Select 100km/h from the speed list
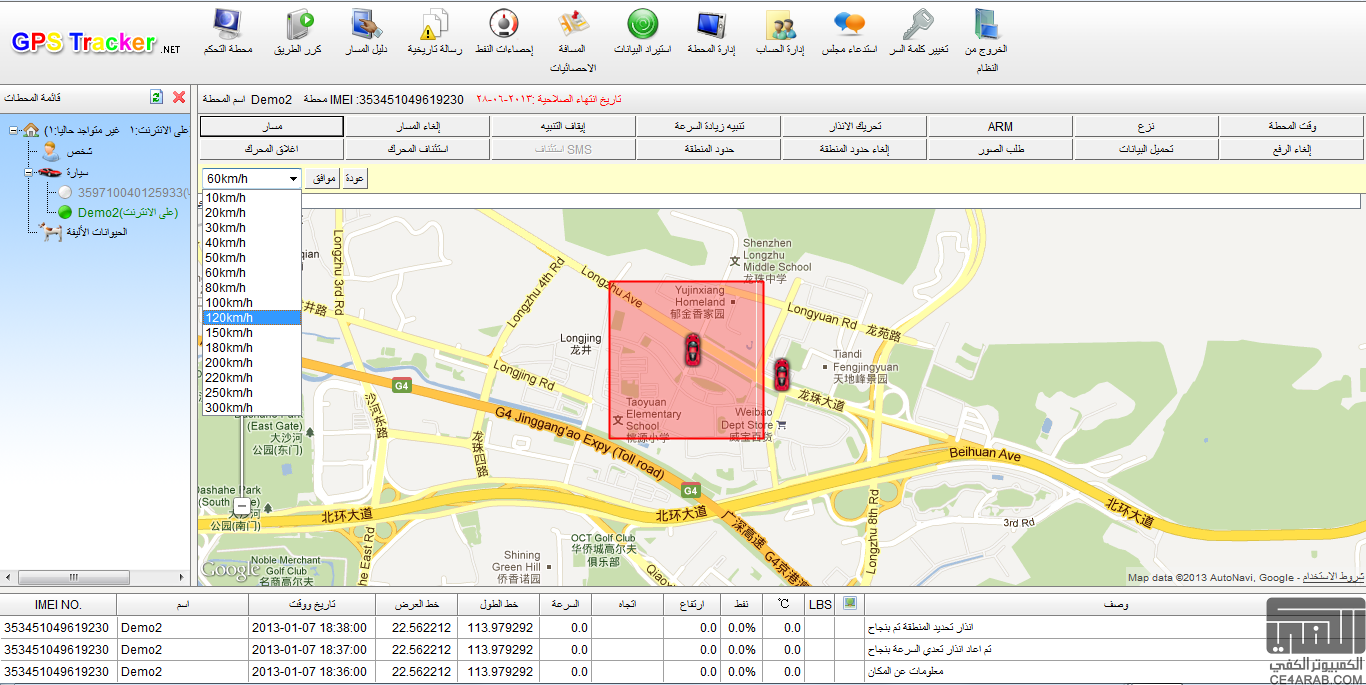Screen dimensions: 1366x685 251,303
